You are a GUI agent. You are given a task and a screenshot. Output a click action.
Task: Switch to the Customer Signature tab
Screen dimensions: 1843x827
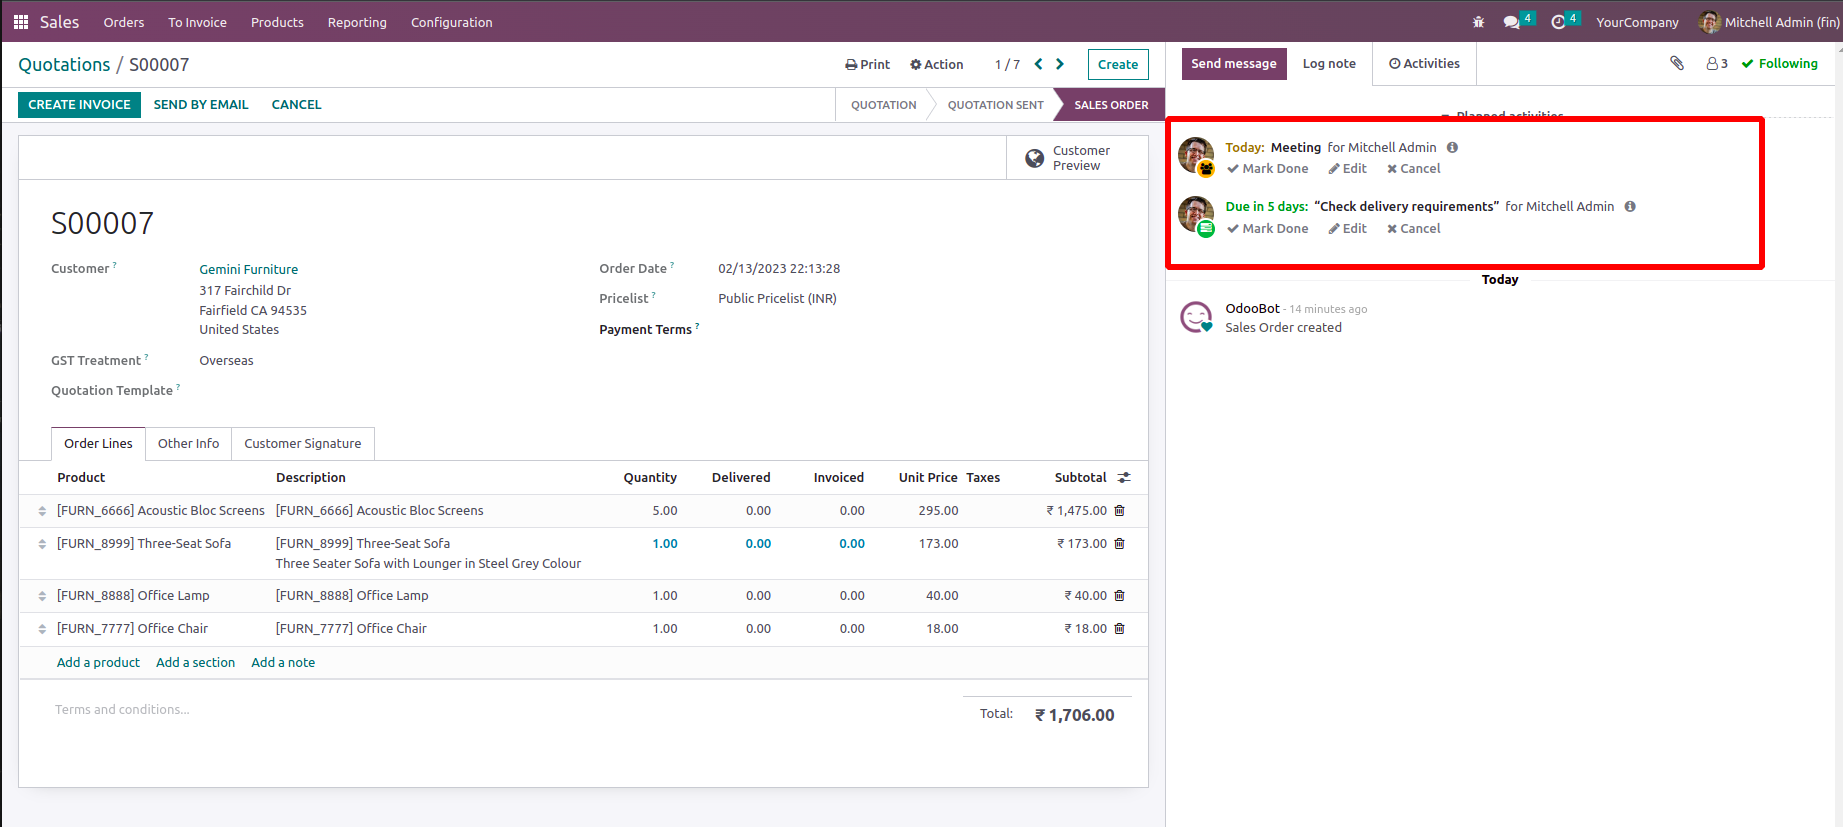click(x=302, y=444)
